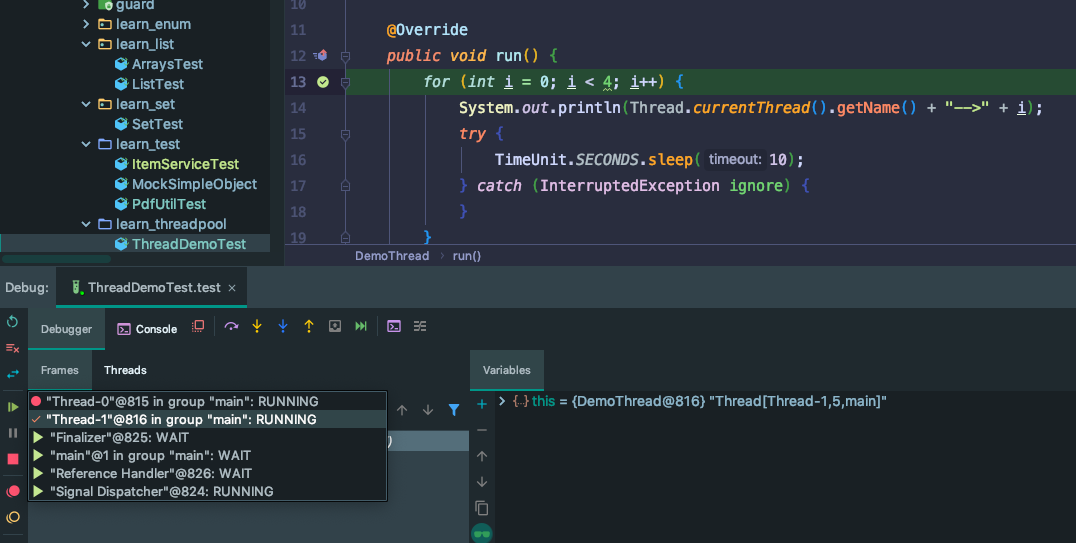Viewport: 1076px width, 543px height.
Task: Click DemoThread in the editor breadcrumb
Action: [x=392, y=255]
